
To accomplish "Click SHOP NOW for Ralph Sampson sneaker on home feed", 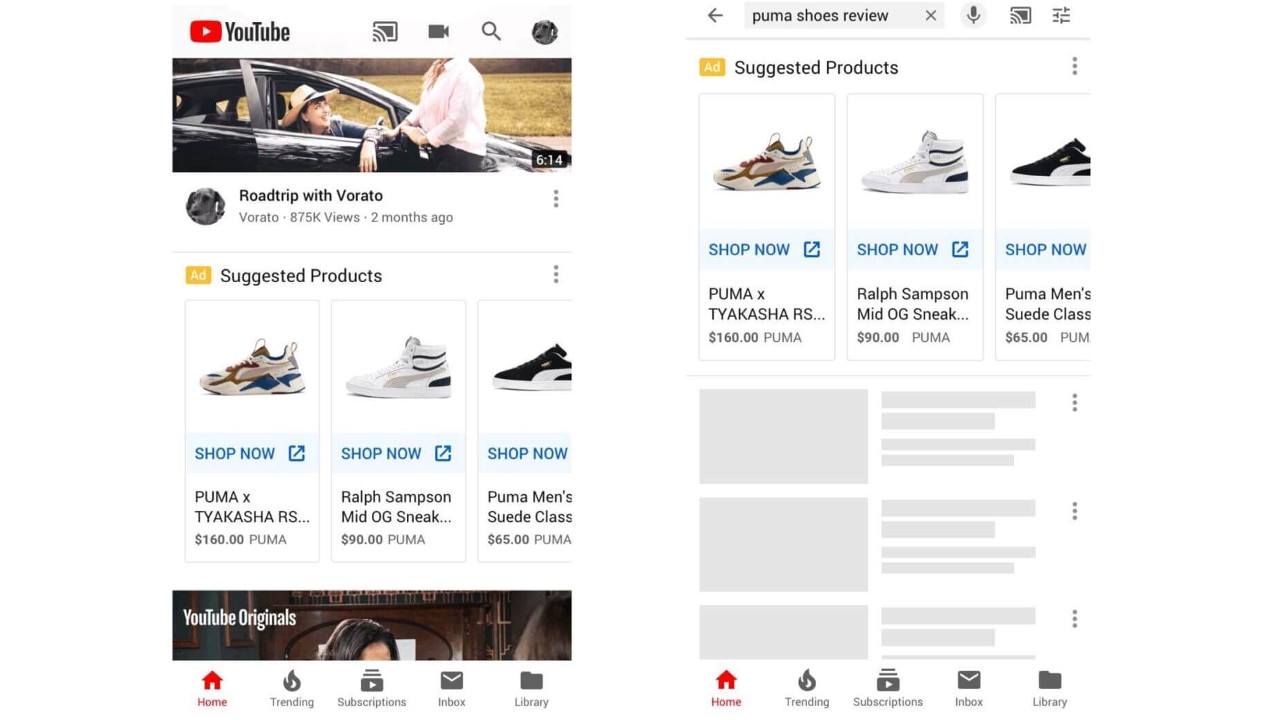I will pos(397,454).
